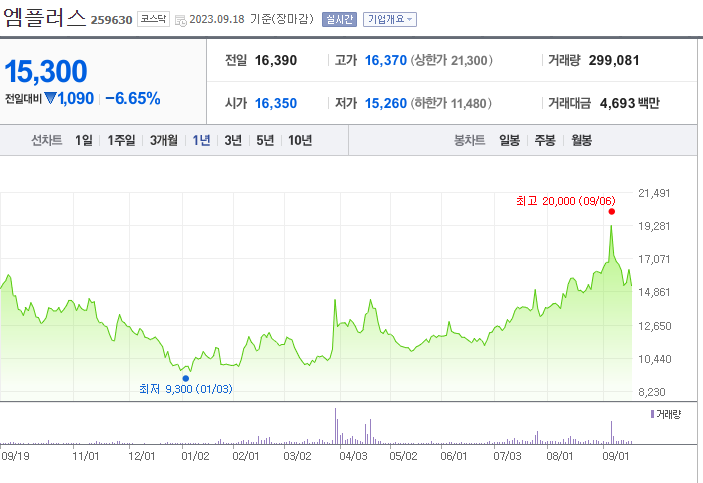Click the blue 최저 9,300 low marker
This screenshot has width=703, height=483.
[186, 379]
